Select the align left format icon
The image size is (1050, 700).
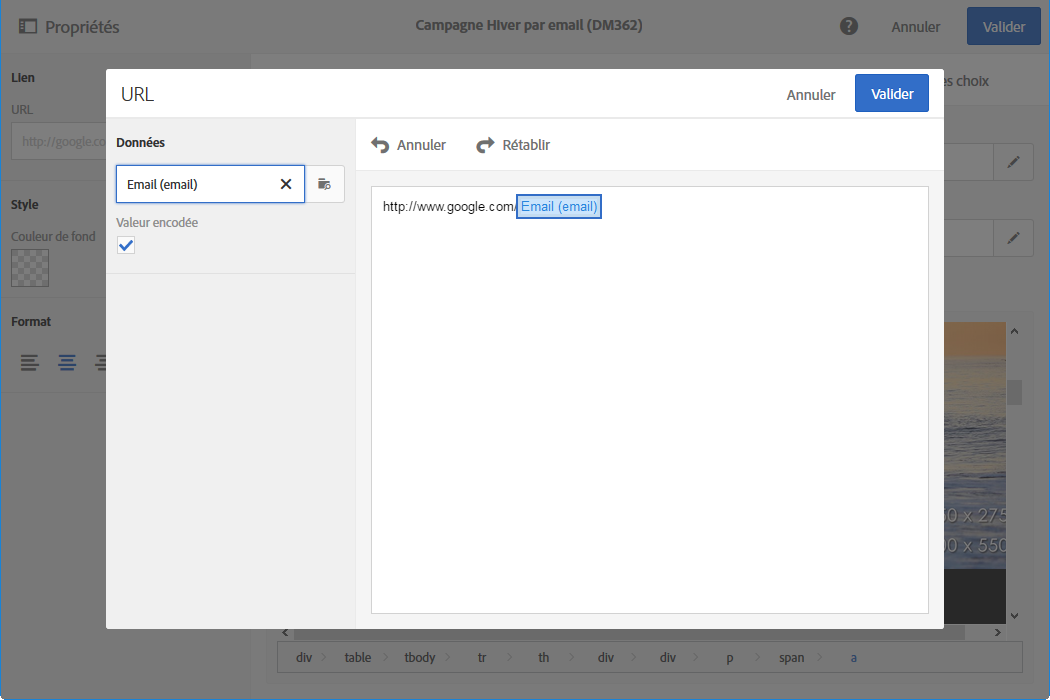30,363
